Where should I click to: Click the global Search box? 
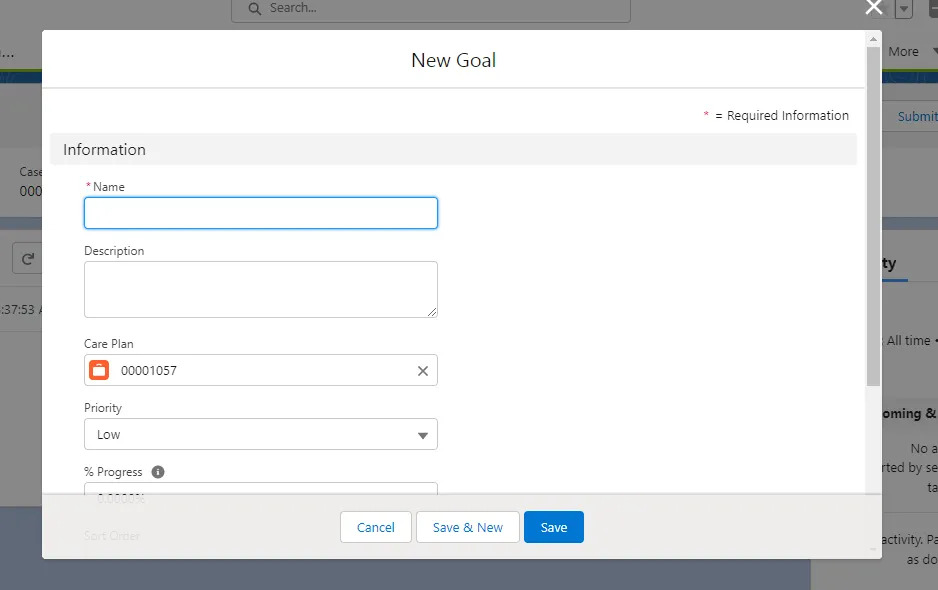click(x=431, y=10)
